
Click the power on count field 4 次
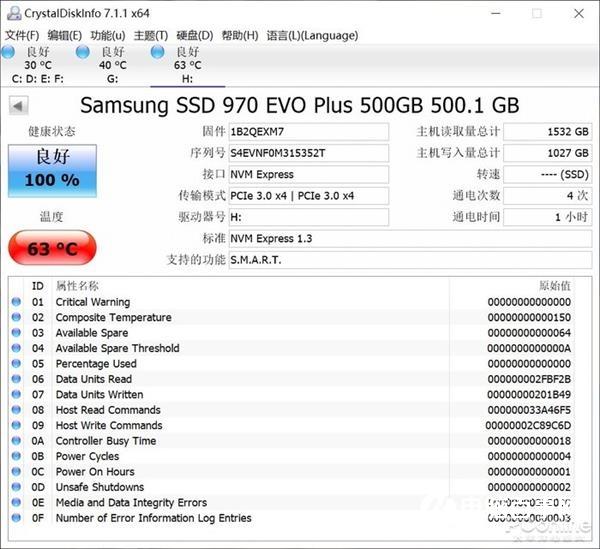point(548,196)
